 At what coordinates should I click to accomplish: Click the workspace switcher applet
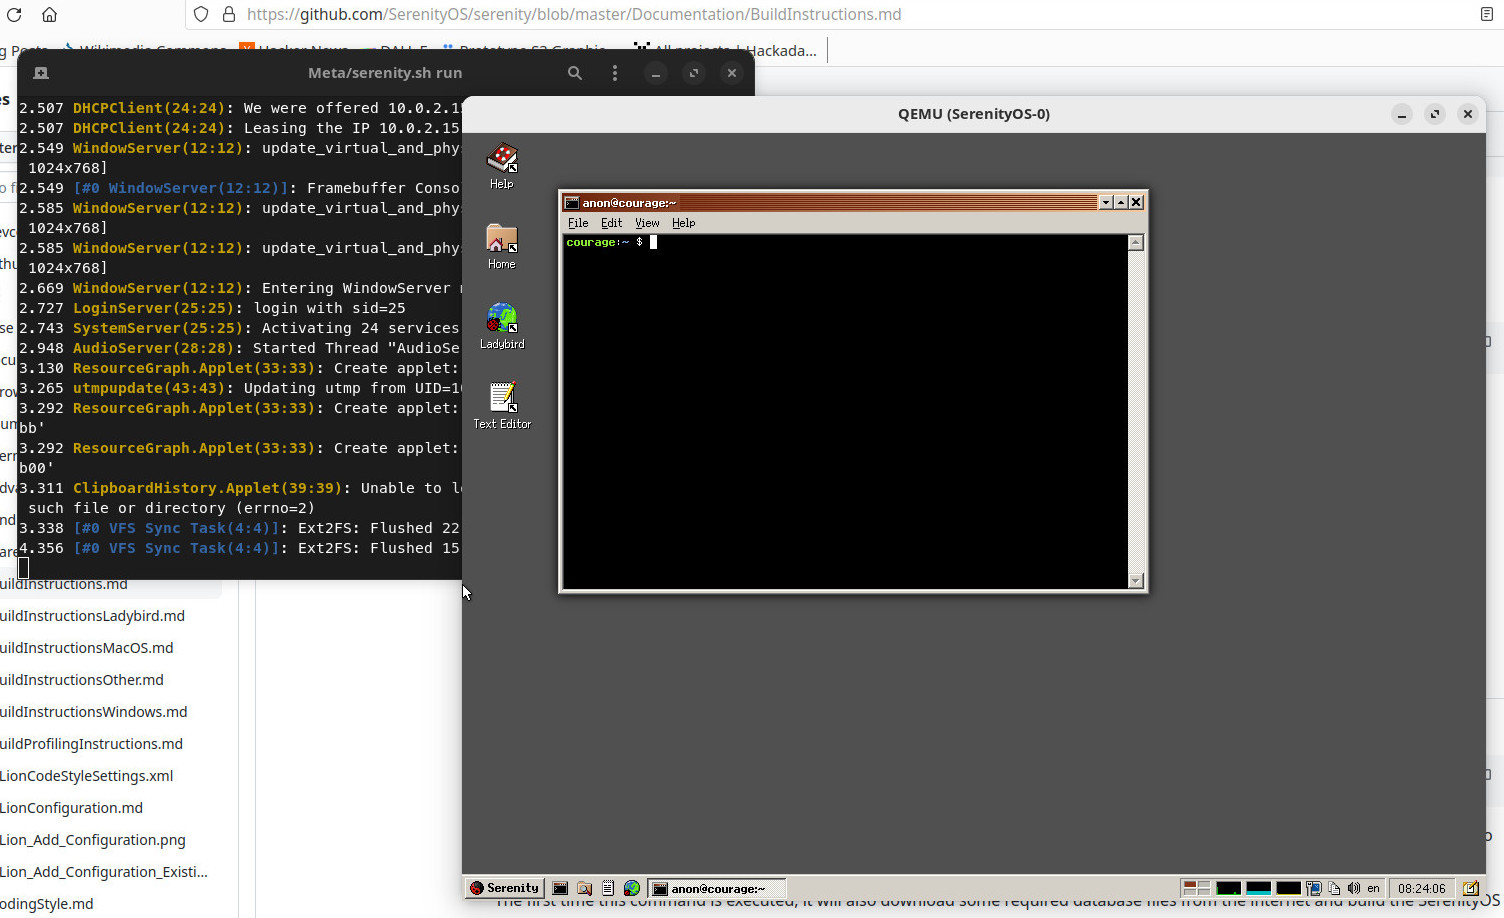click(1196, 888)
